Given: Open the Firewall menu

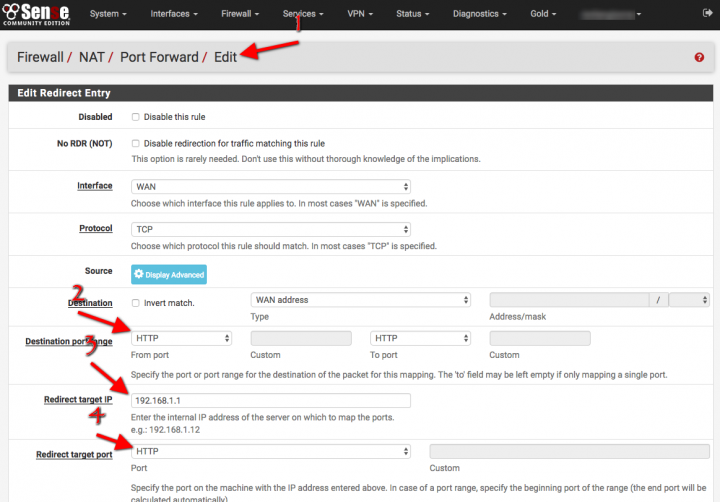Looking at the screenshot, I should (240, 14).
